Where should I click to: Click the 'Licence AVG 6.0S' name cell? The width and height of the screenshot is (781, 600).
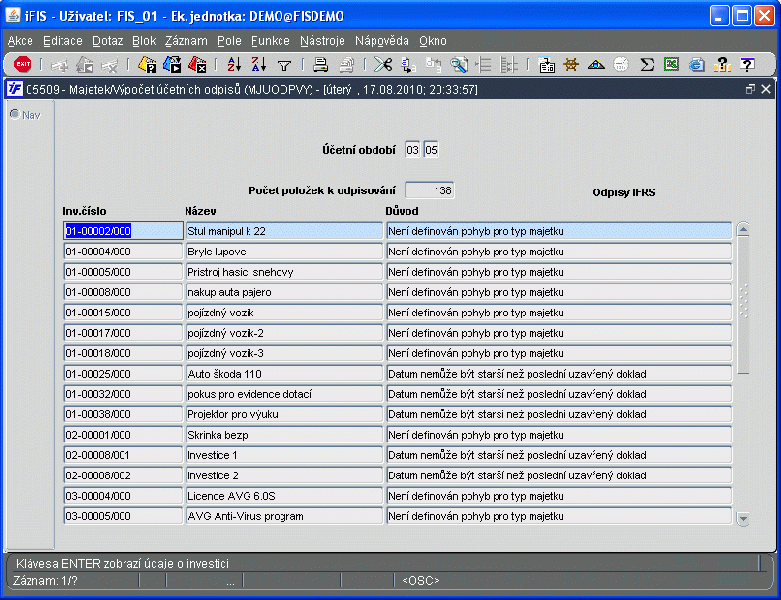(x=284, y=496)
